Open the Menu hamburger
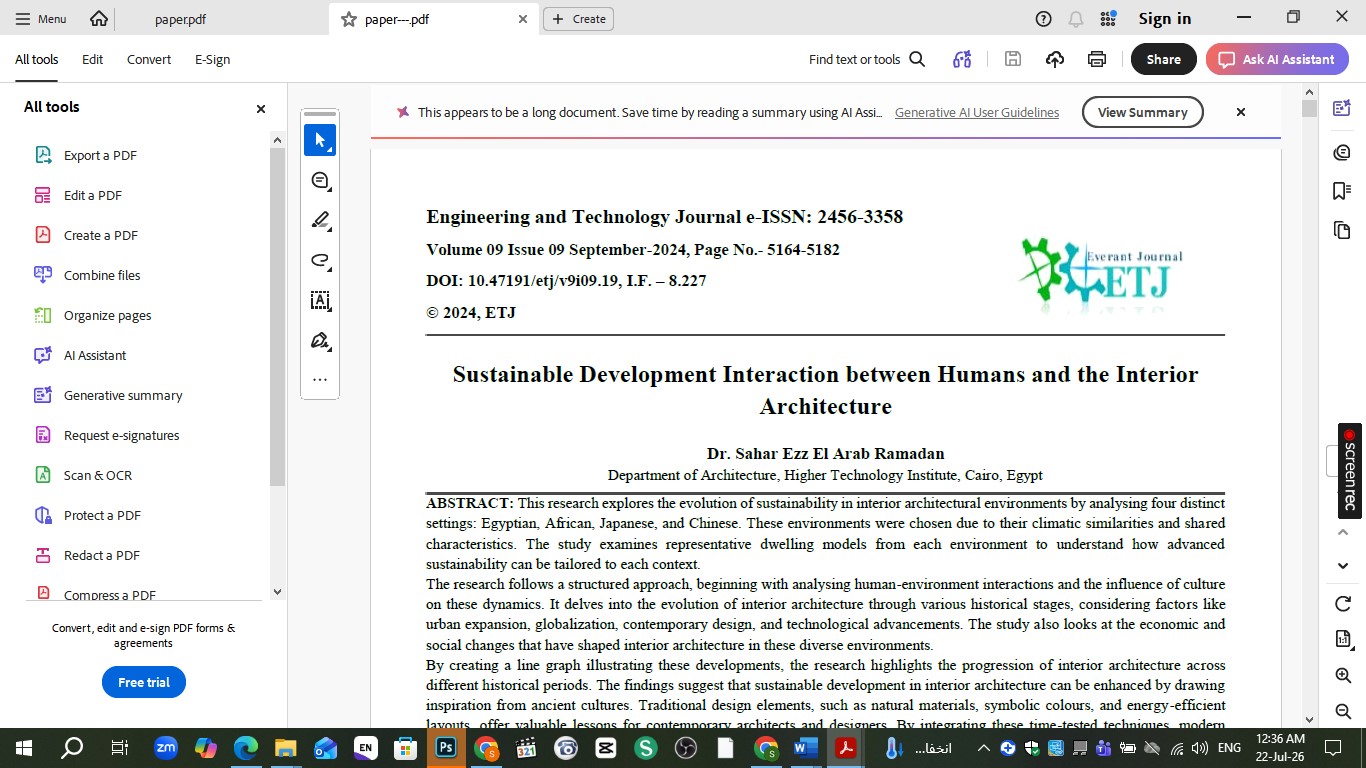The image size is (1366, 768). (41, 18)
